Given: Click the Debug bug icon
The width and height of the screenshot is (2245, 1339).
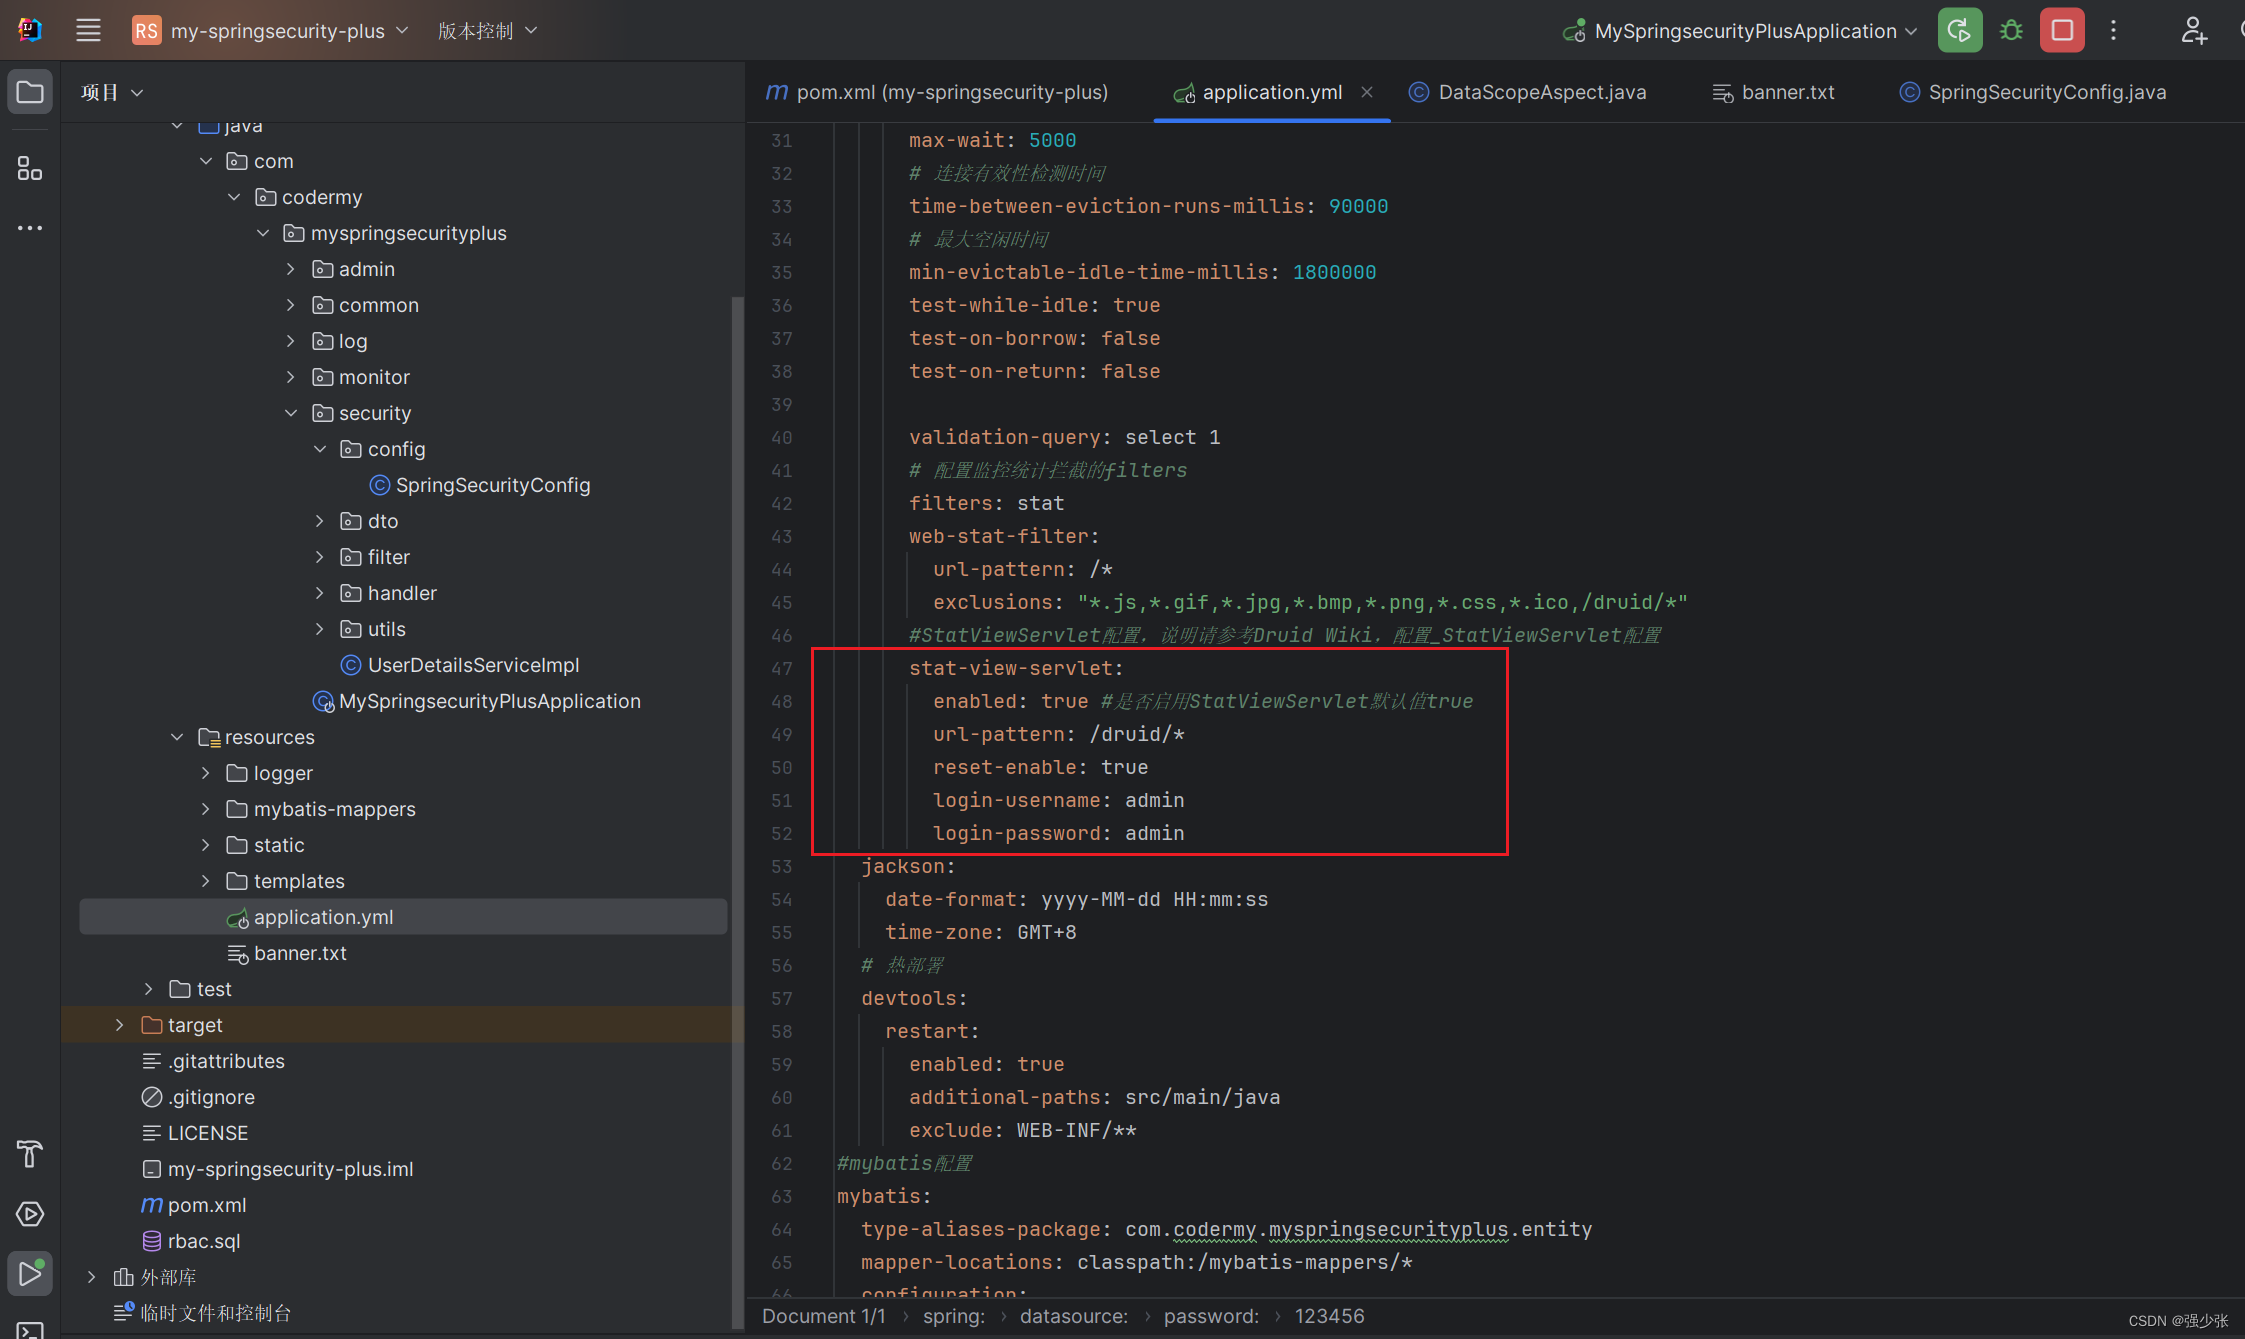Looking at the screenshot, I should pyautogui.click(x=2011, y=30).
